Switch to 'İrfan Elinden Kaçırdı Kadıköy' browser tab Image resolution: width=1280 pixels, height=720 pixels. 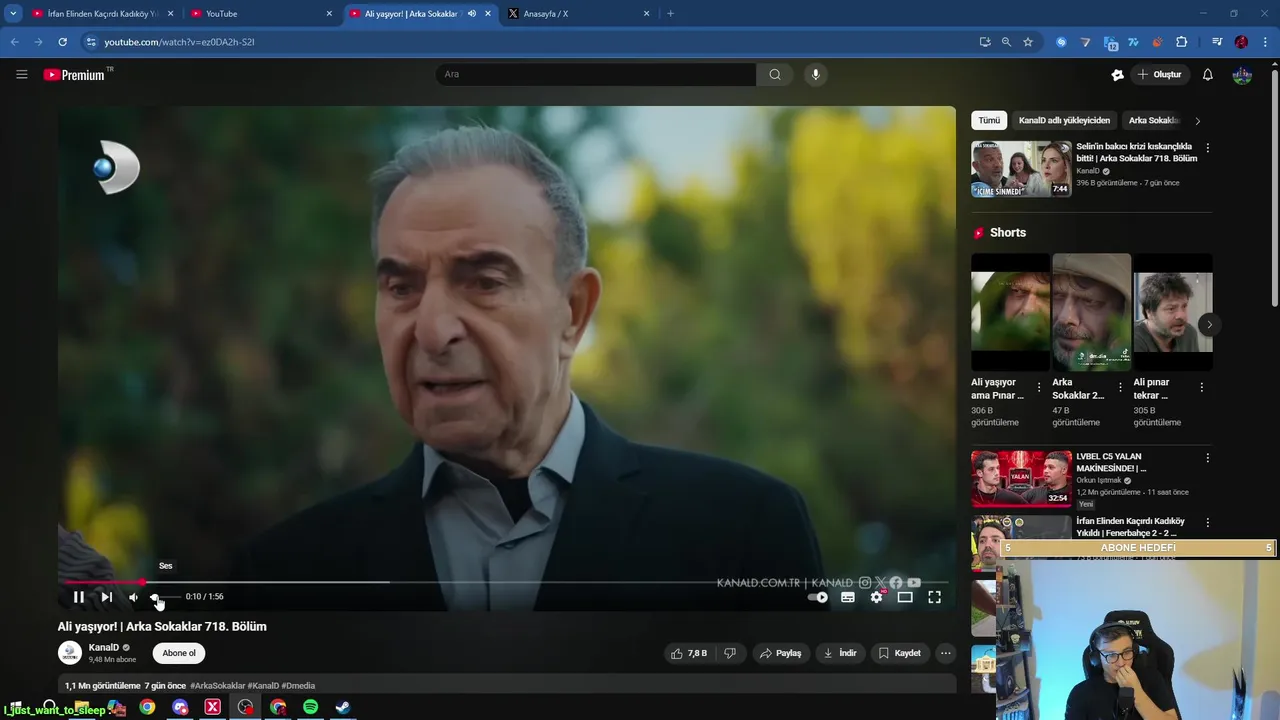102,14
